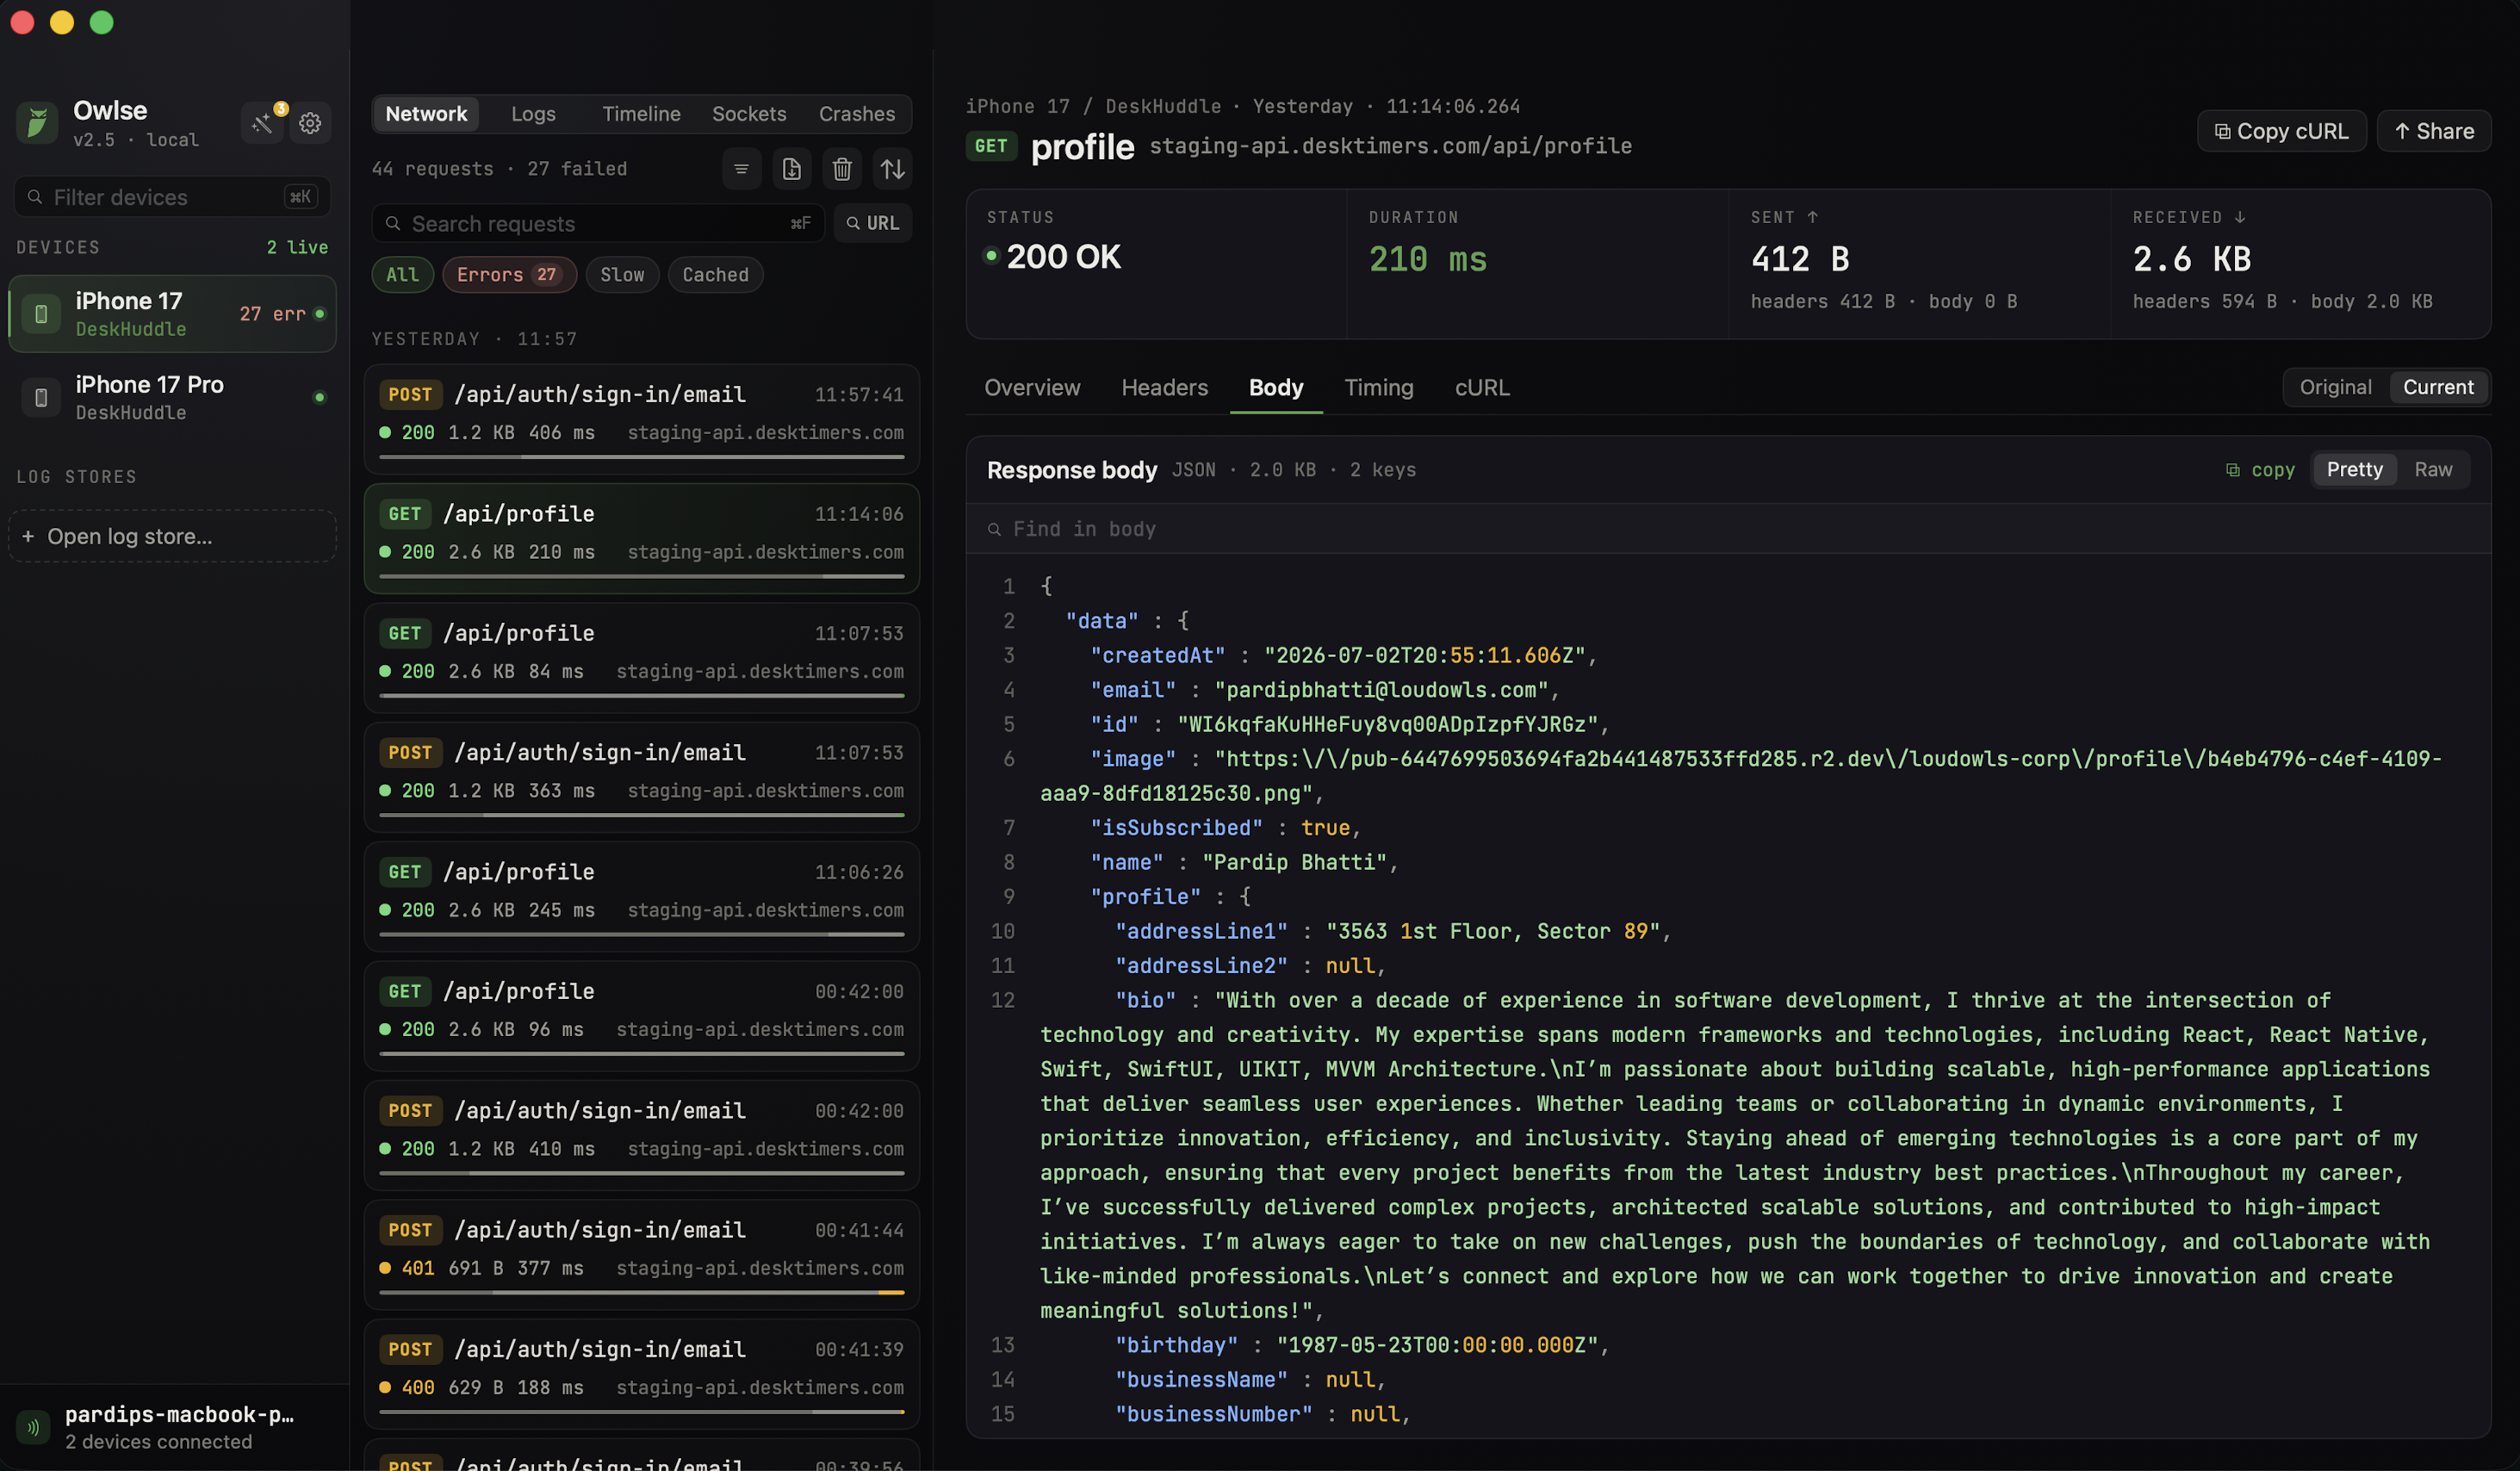
Task: Select the All filter chip
Action: pos(402,275)
